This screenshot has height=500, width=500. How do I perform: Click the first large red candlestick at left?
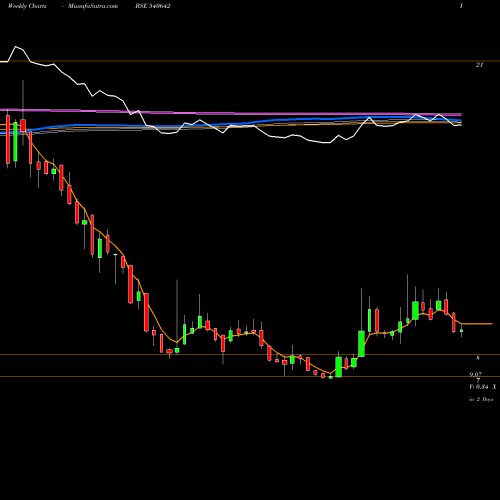click(8, 139)
